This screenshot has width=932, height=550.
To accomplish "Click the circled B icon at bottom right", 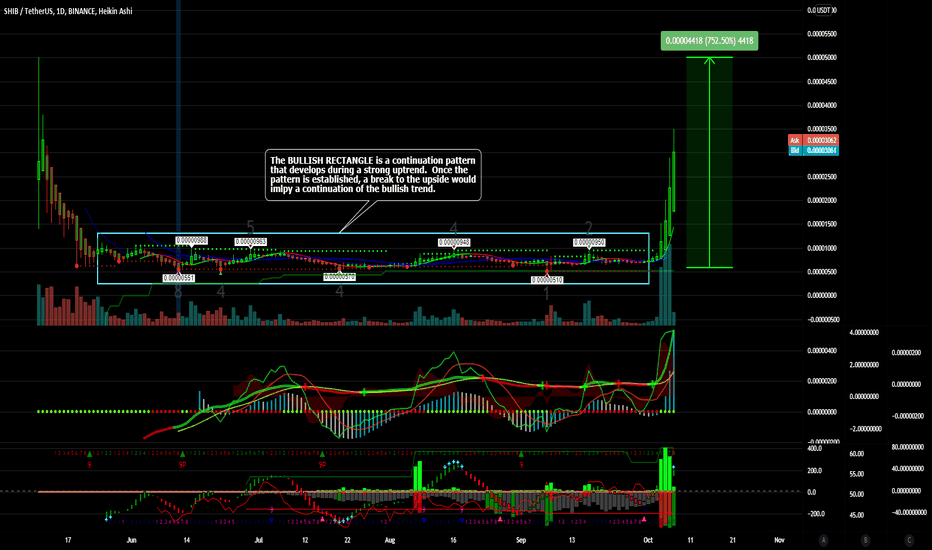I will click(865, 540).
